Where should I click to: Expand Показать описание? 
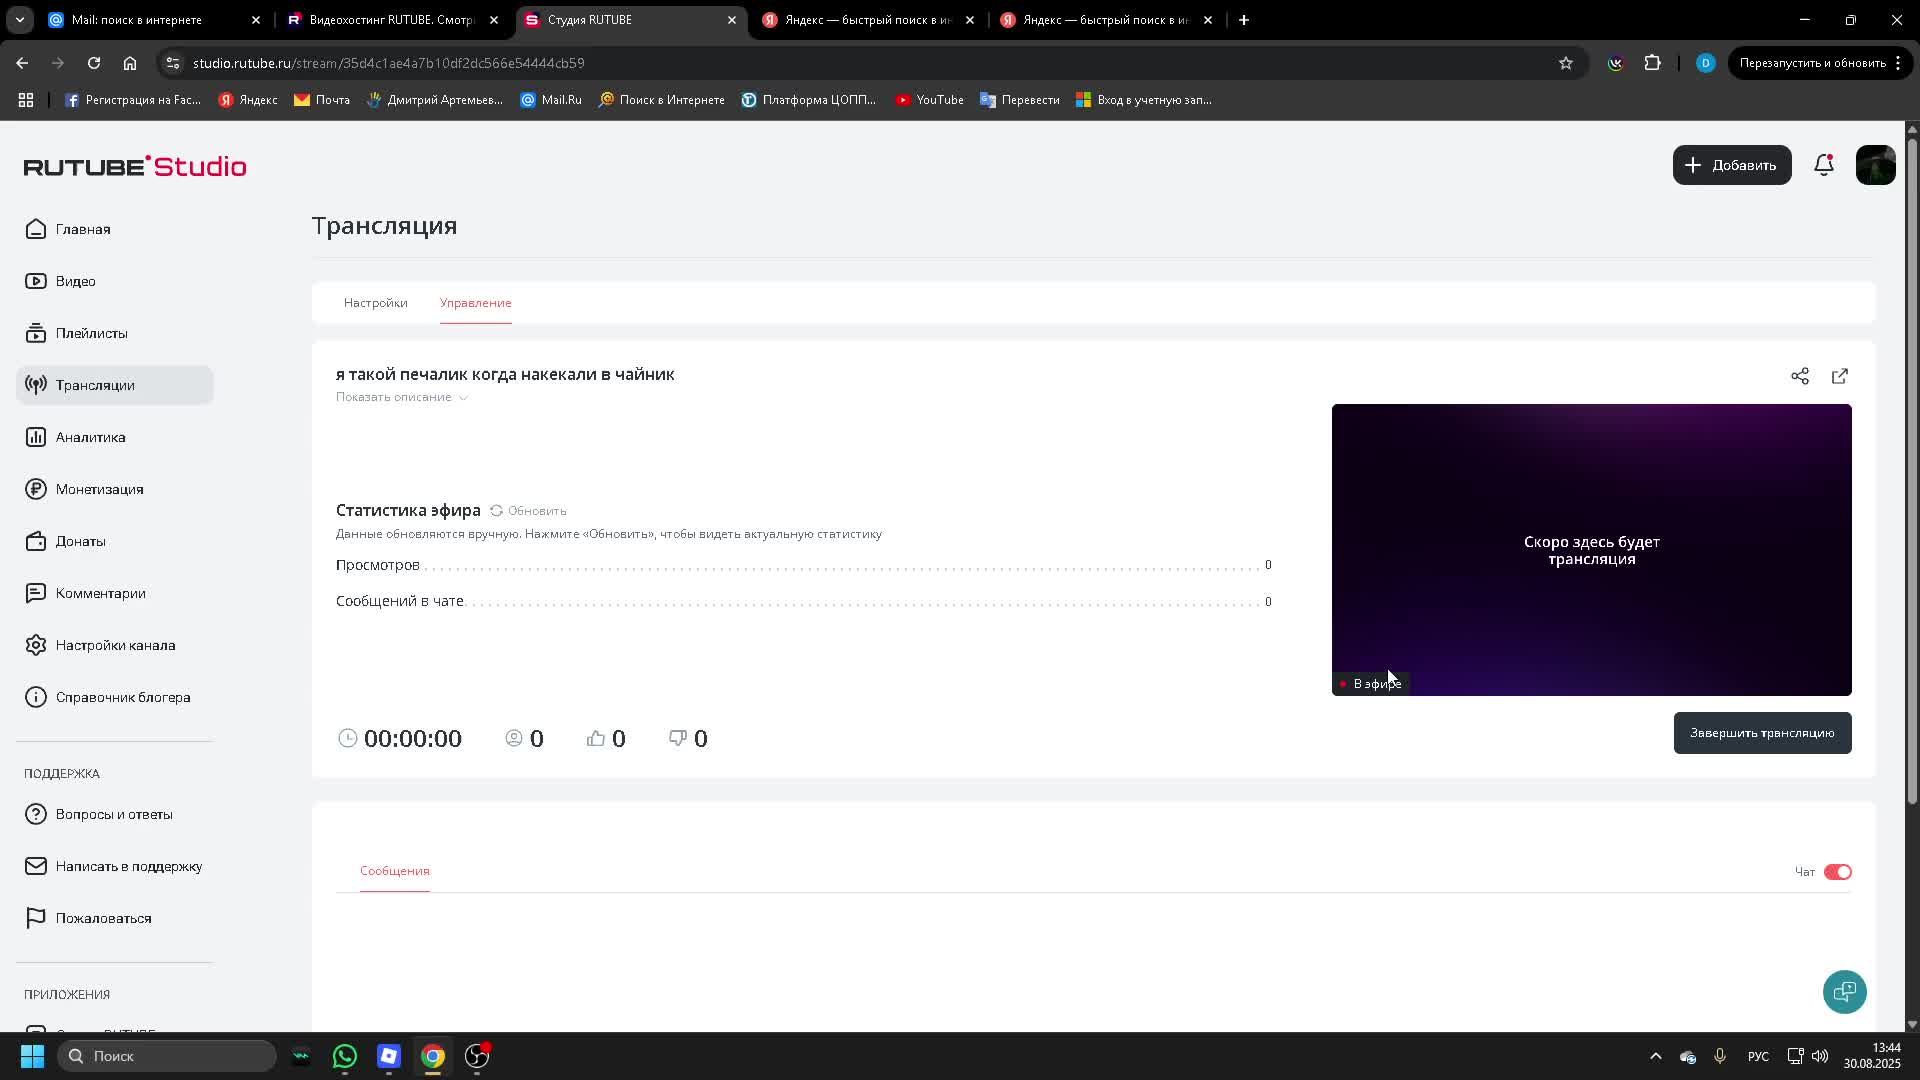tap(401, 397)
